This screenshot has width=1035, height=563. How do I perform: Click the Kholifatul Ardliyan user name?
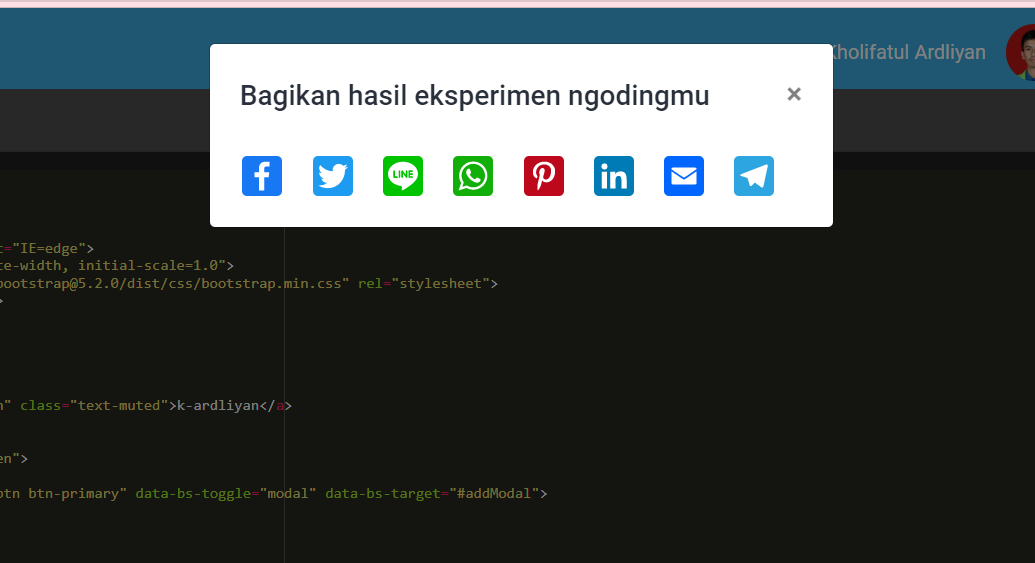pos(909,52)
